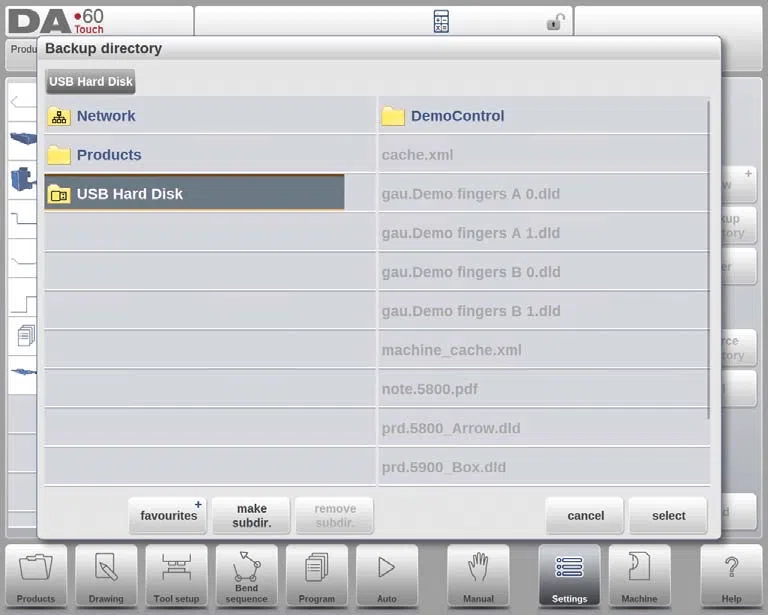Click gau.Demo fingers B 1.dld

[x=544, y=311]
